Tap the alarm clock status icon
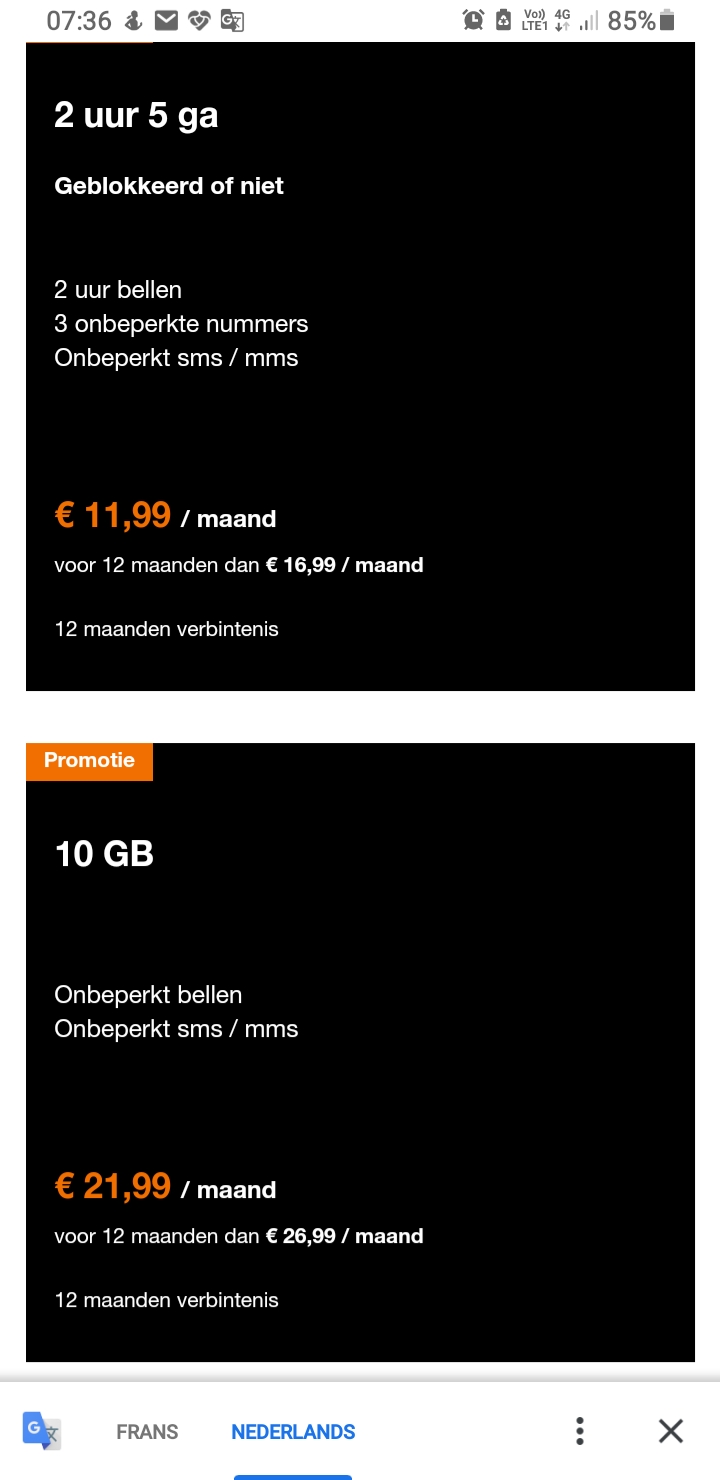The width and height of the screenshot is (720, 1480). pos(473,20)
